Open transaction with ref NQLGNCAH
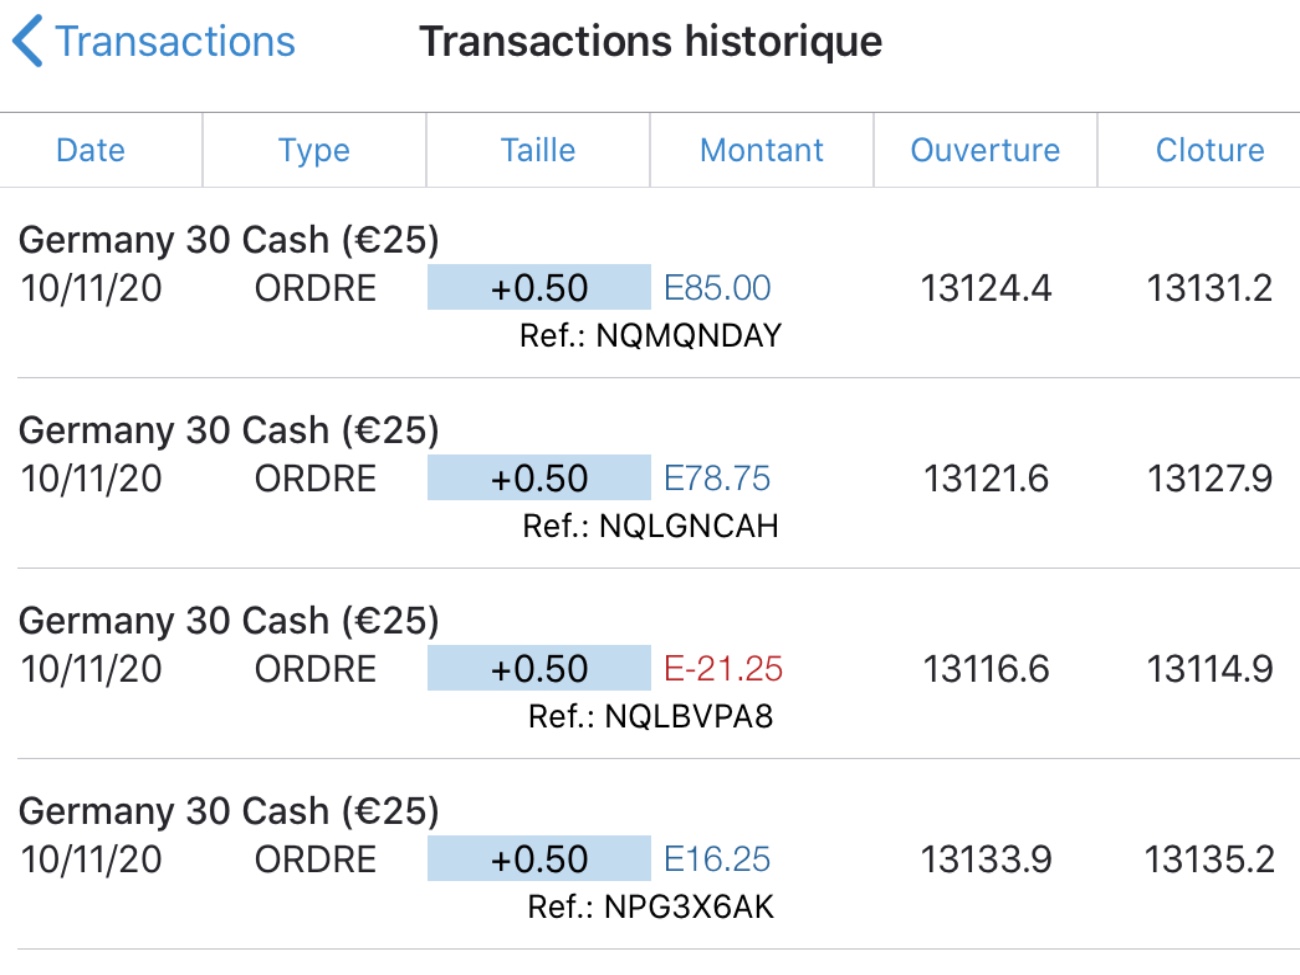Viewport: 1300px width, 975px height. (x=650, y=526)
